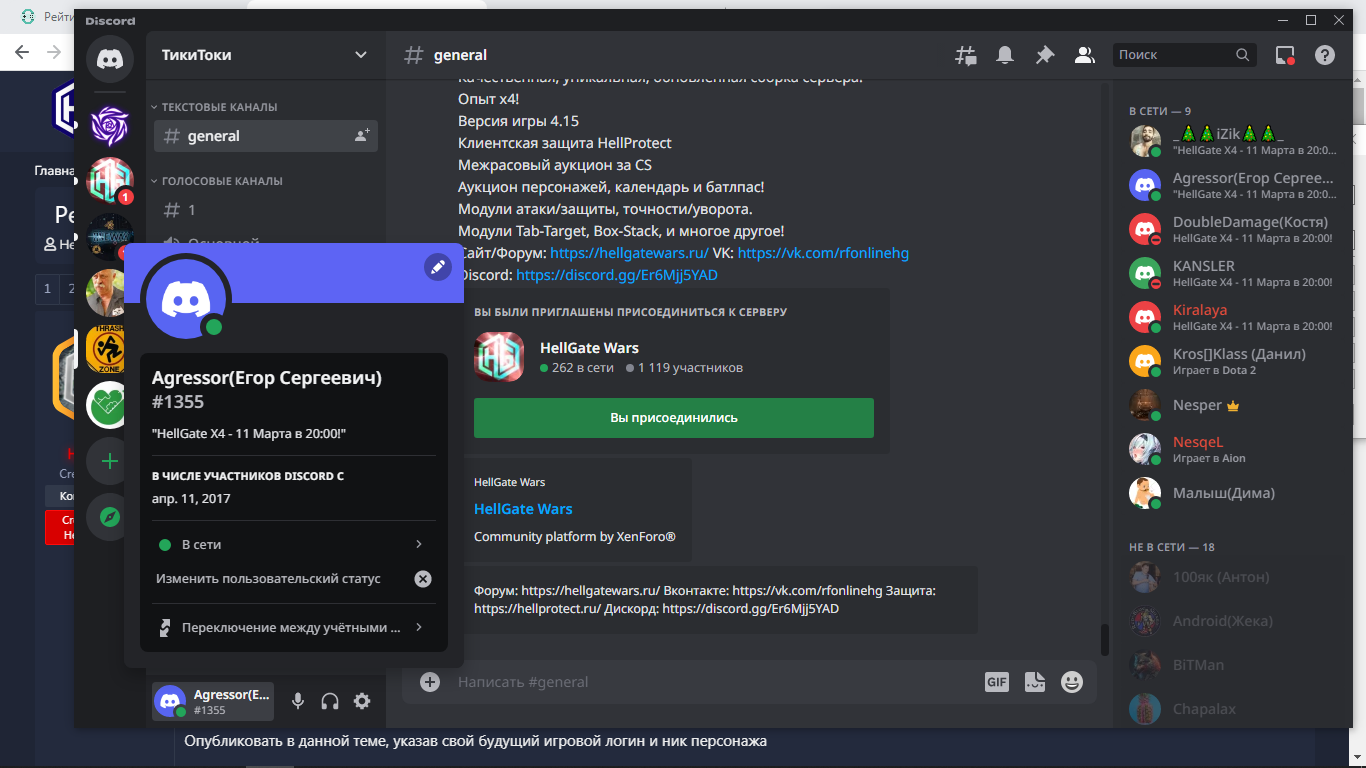The height and width of the screenshot is (768, 1366).
Task: Open notification settings bell icon
Action: pos(1005,55)
